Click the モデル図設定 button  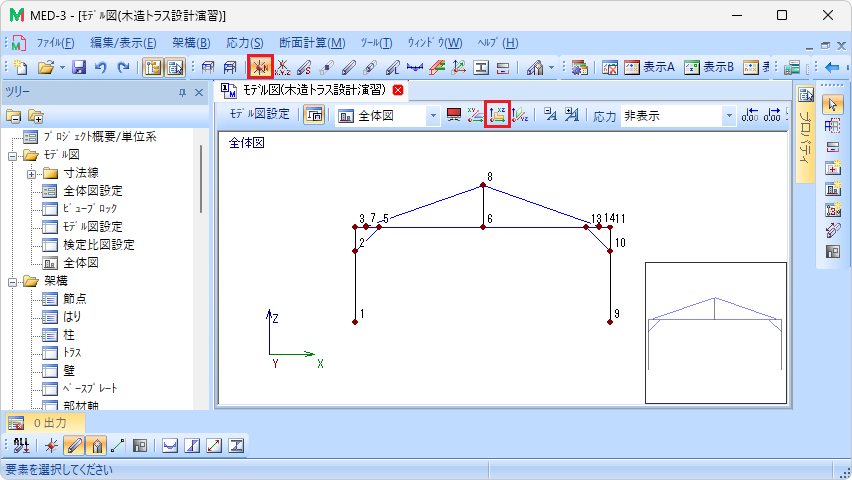(260, 115)
